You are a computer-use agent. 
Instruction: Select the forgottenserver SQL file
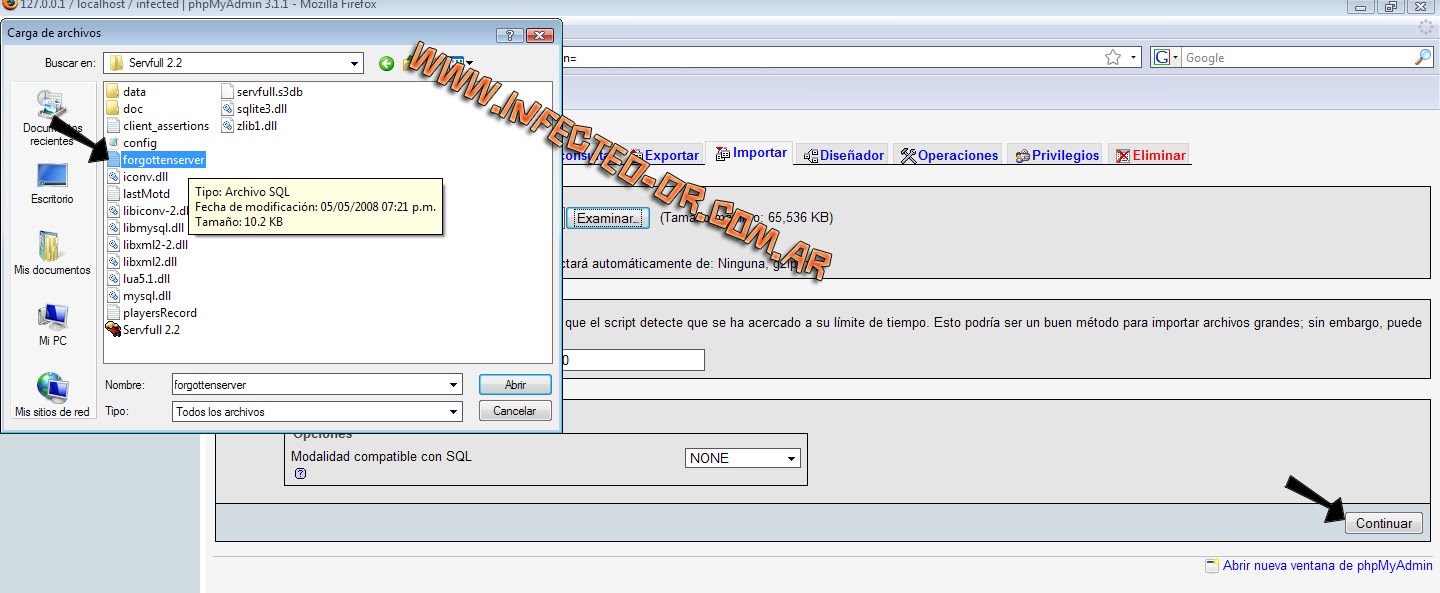click(x=156, y=160)
